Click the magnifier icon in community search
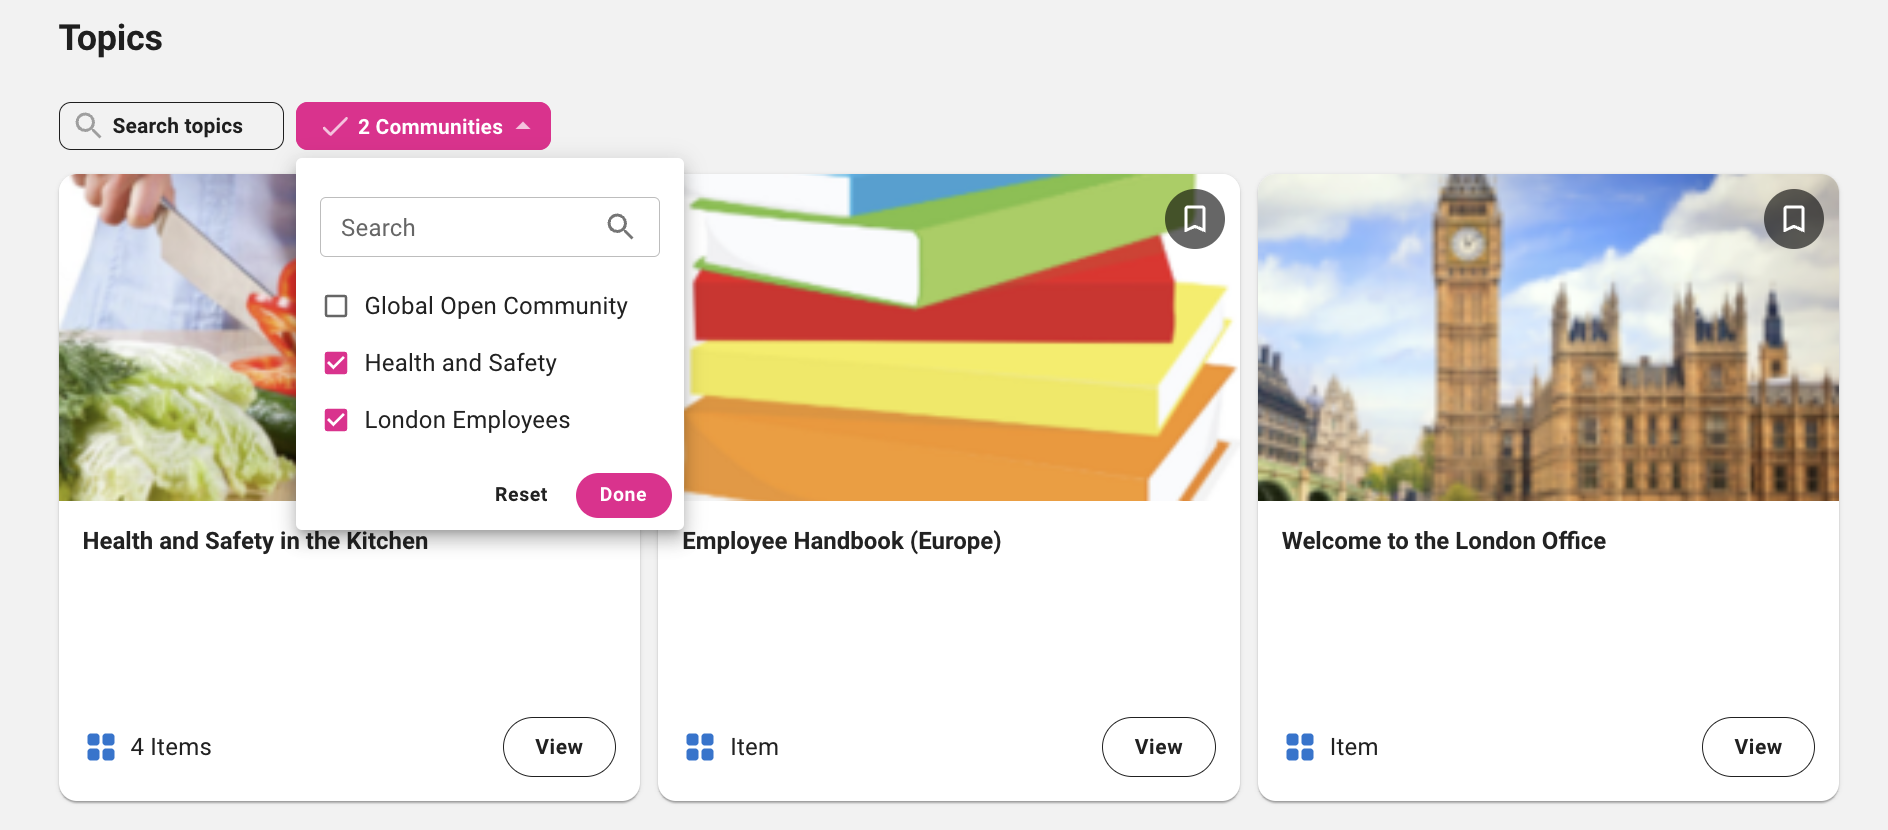The image size is (1888, 830). point(620,227)
